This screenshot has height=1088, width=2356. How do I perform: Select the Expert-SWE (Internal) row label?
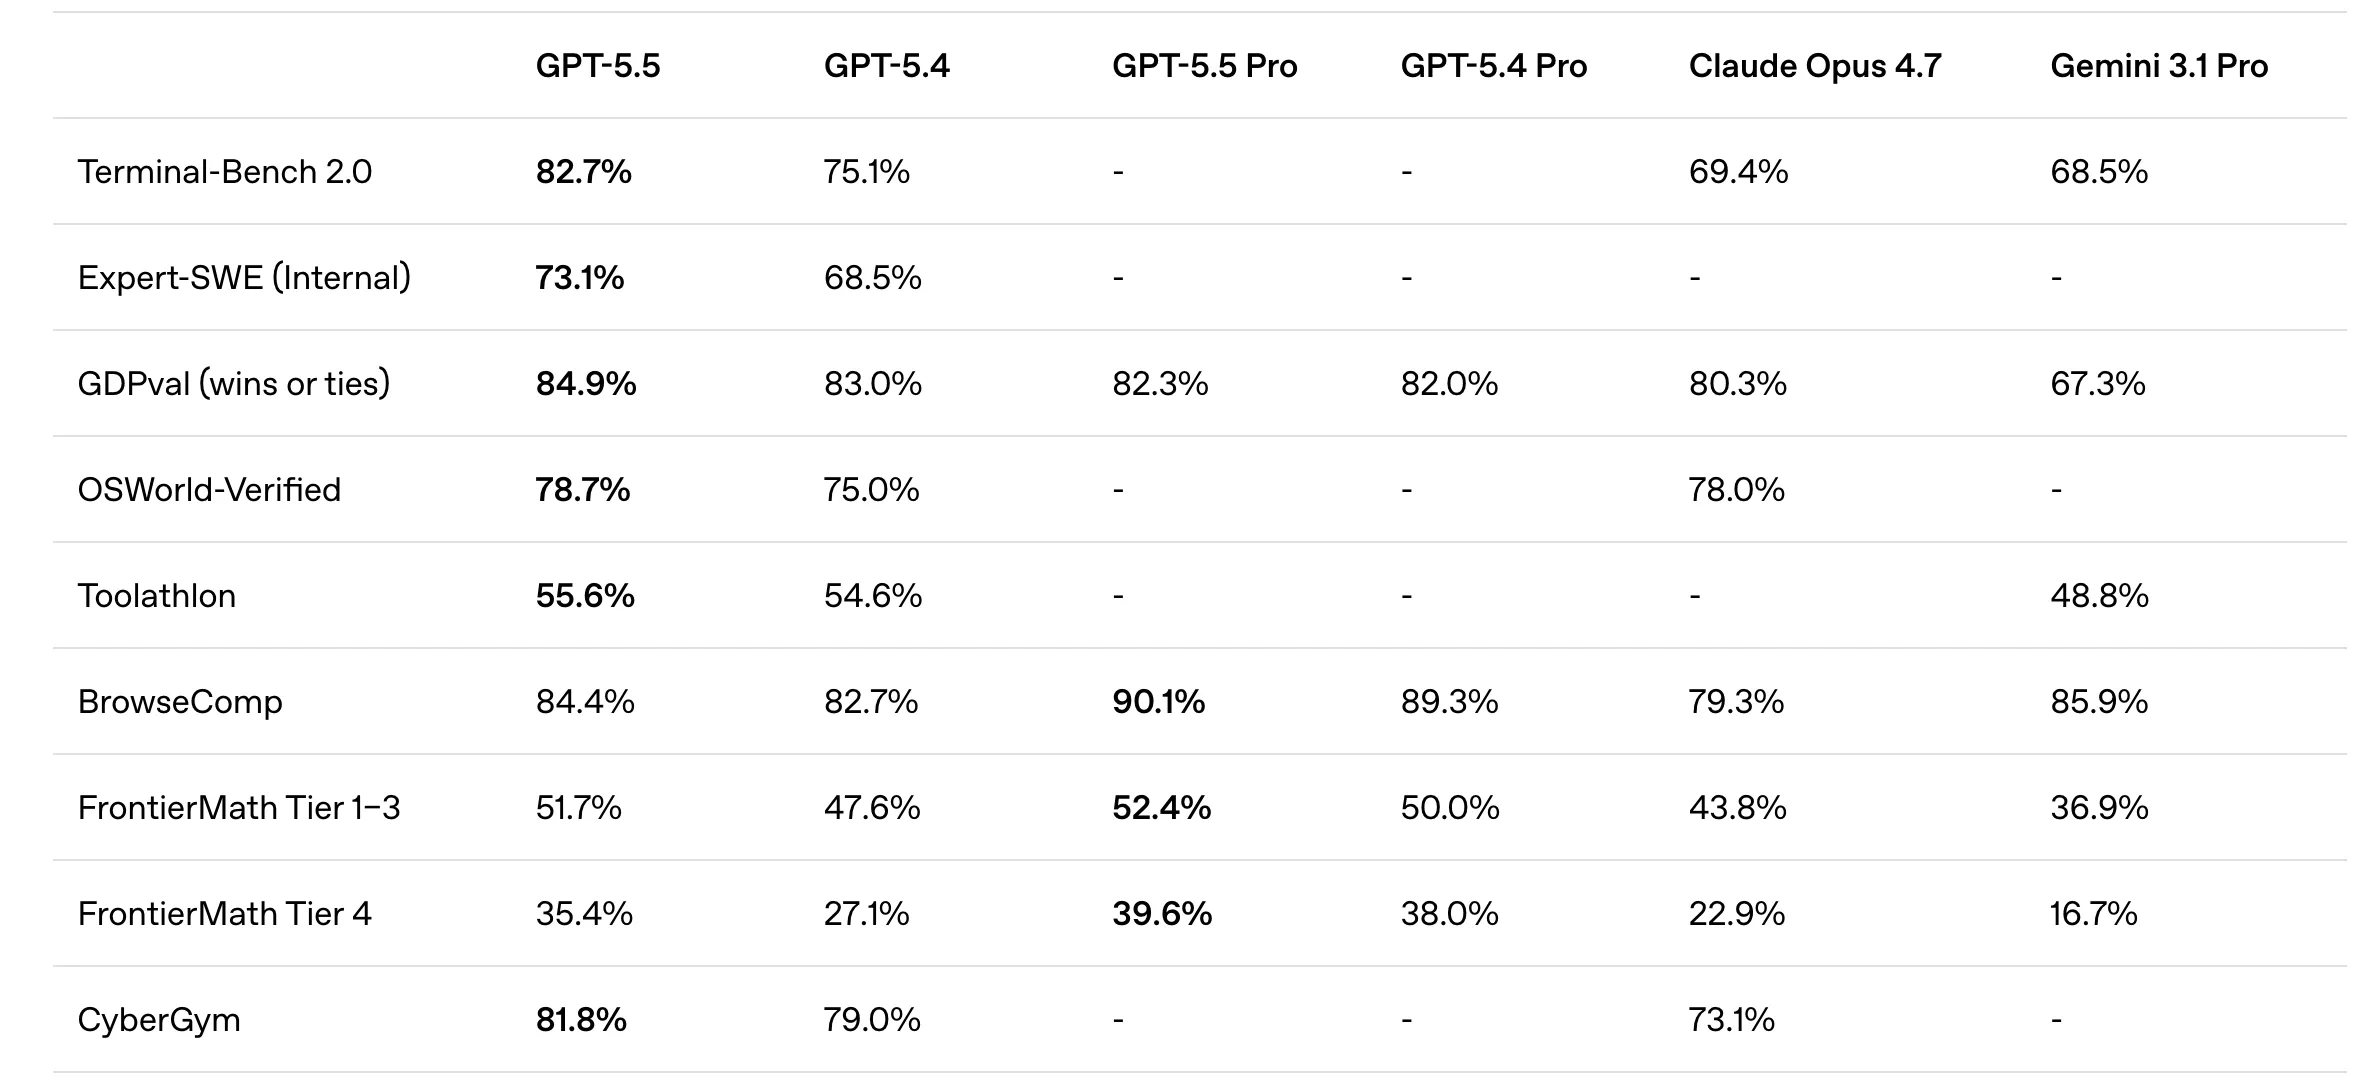tap(244, 278)
